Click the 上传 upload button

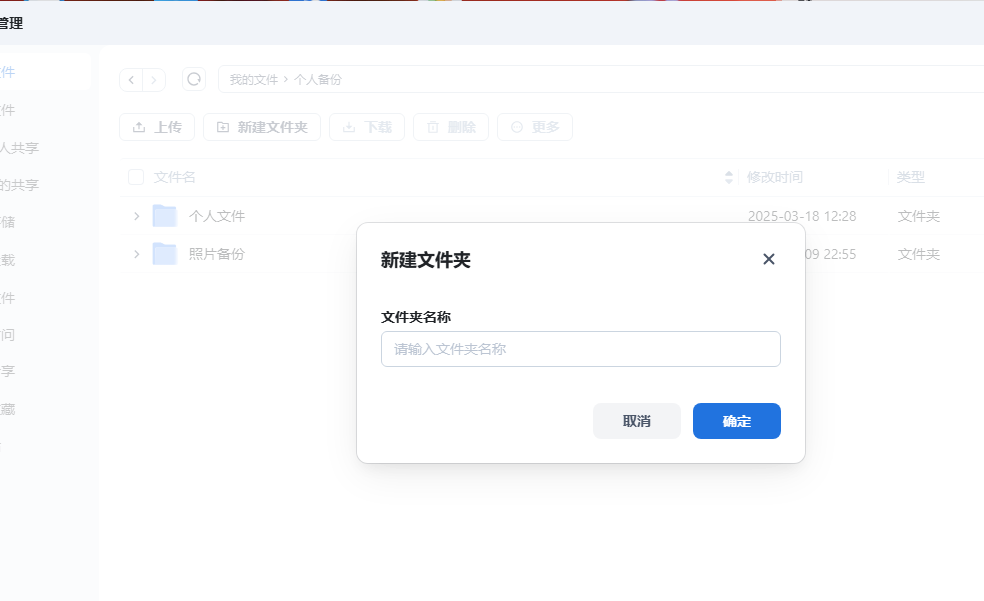click(157, 127)
